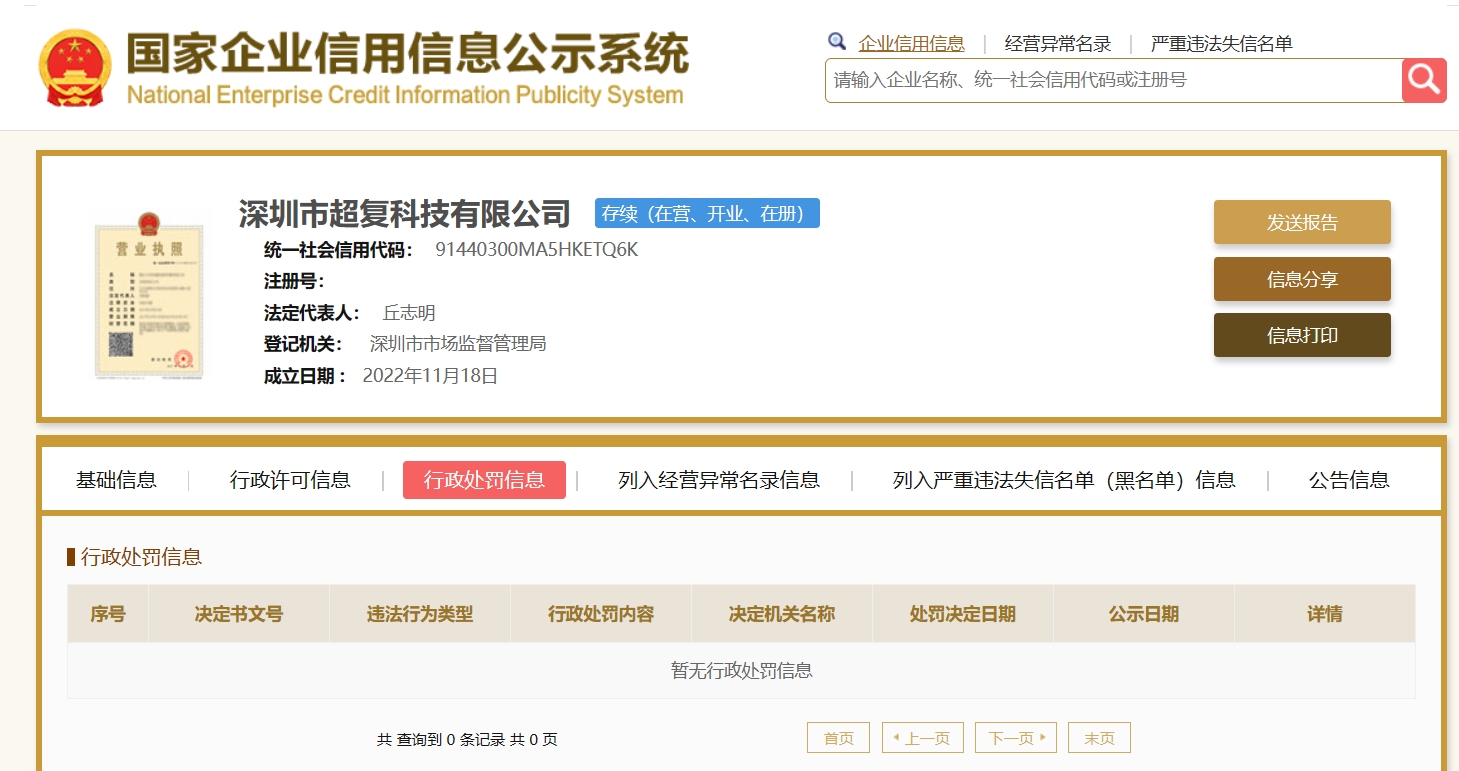
Task: Click the 信息打印 button
Action: point(1302,335)
